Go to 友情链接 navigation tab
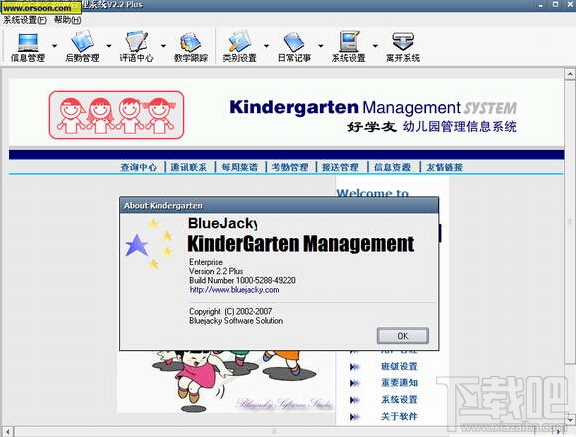576x437 pixels. coord(444,167)
